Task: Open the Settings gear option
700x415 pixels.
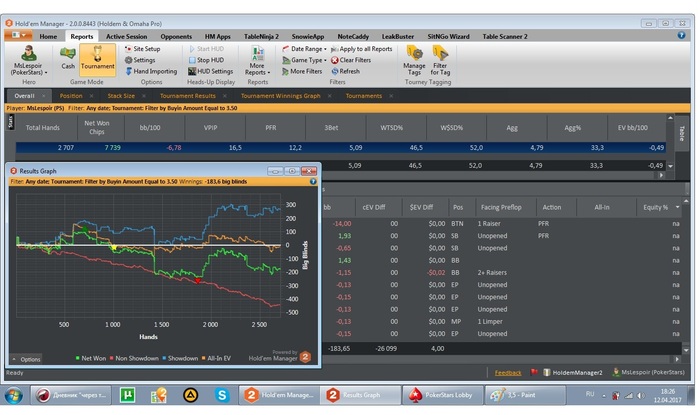Action: [140, 60]
